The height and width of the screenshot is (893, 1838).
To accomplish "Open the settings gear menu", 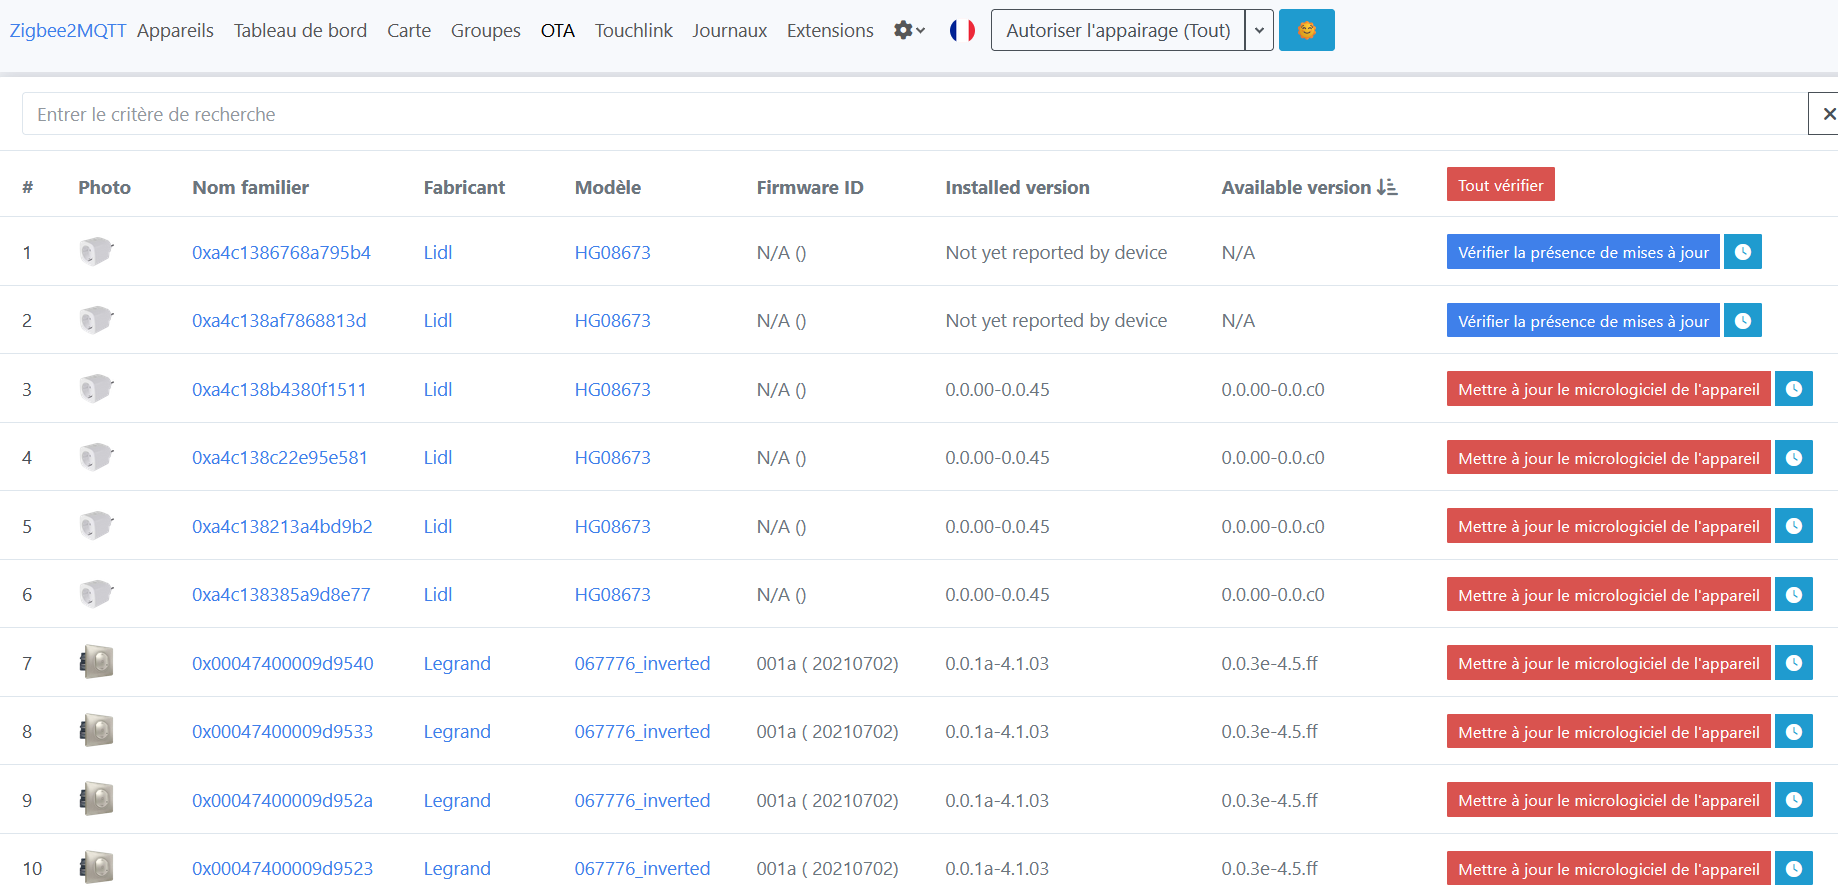I will point(908,30).
